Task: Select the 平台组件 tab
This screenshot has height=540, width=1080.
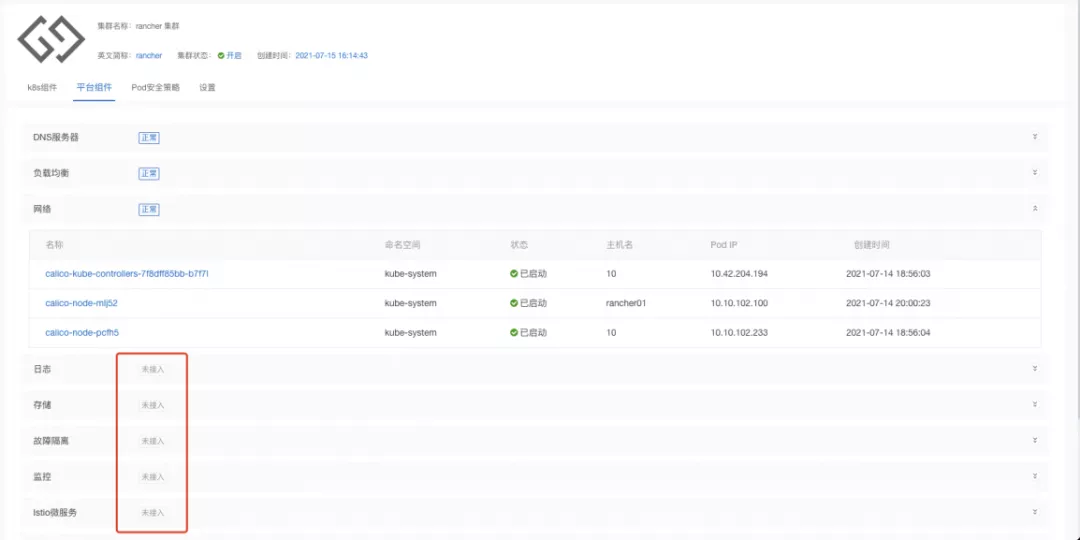Action: click(x=94, y=87)
